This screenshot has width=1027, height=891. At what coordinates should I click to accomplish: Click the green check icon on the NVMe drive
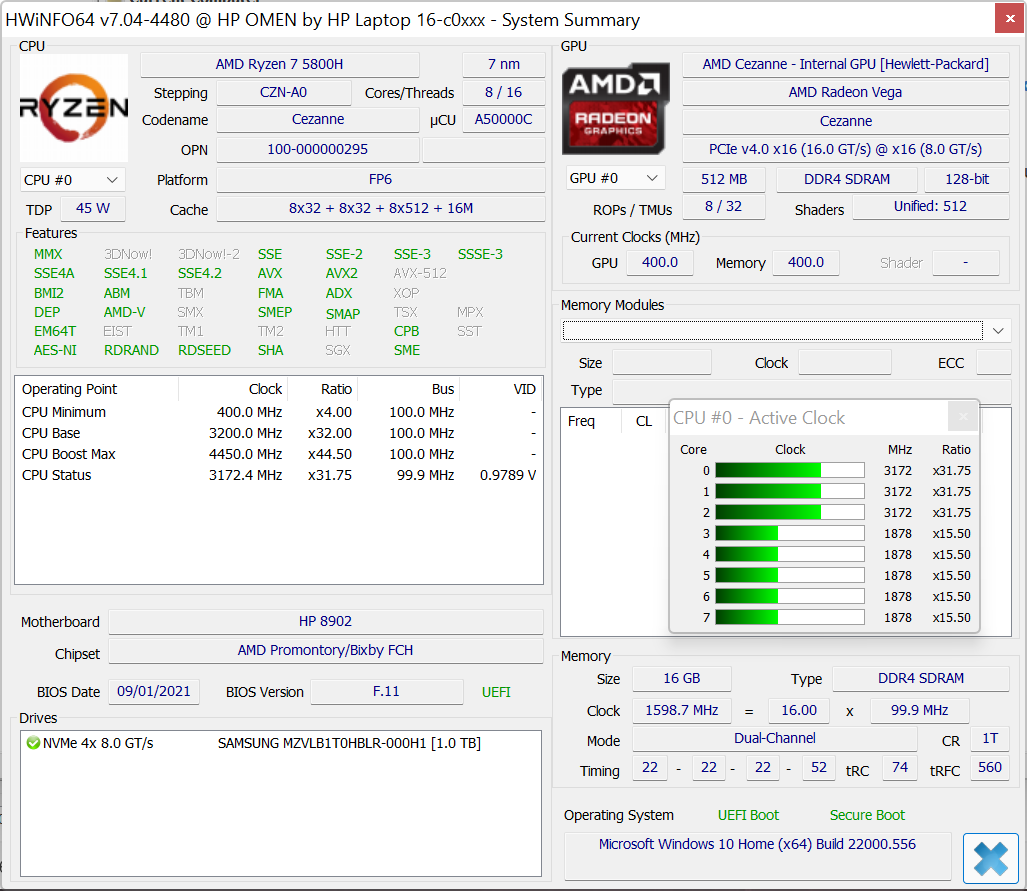pos(33,743)
